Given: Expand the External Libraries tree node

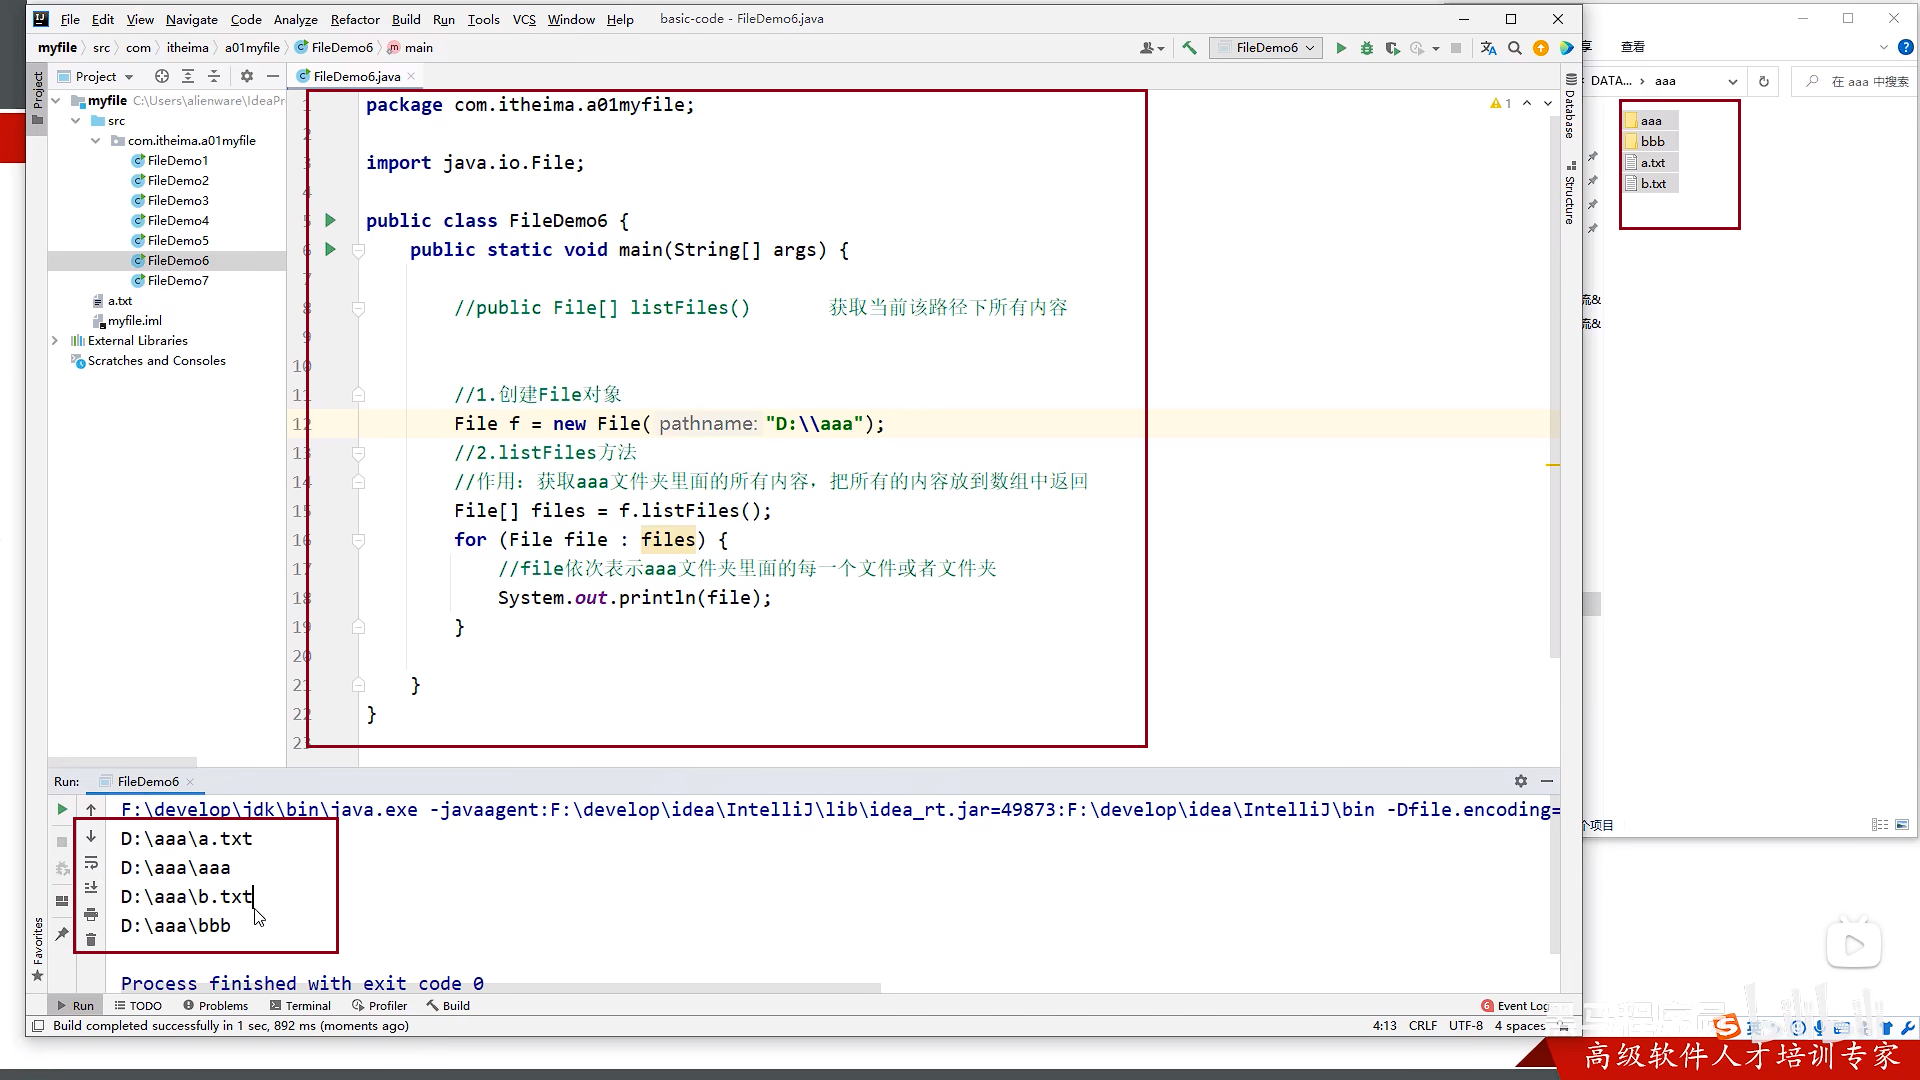Looking at the screenshot, I should (55, 341).
